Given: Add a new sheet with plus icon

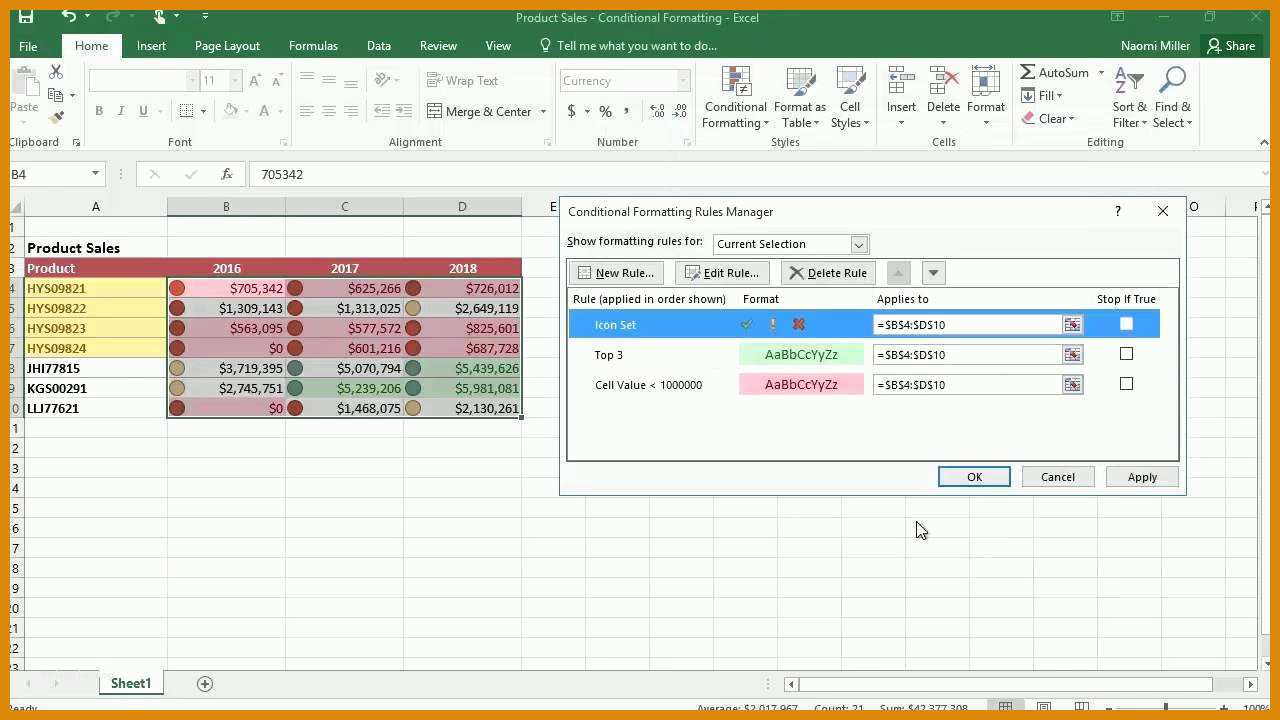Looking at the screenshot, I should [x=205, y=683].
